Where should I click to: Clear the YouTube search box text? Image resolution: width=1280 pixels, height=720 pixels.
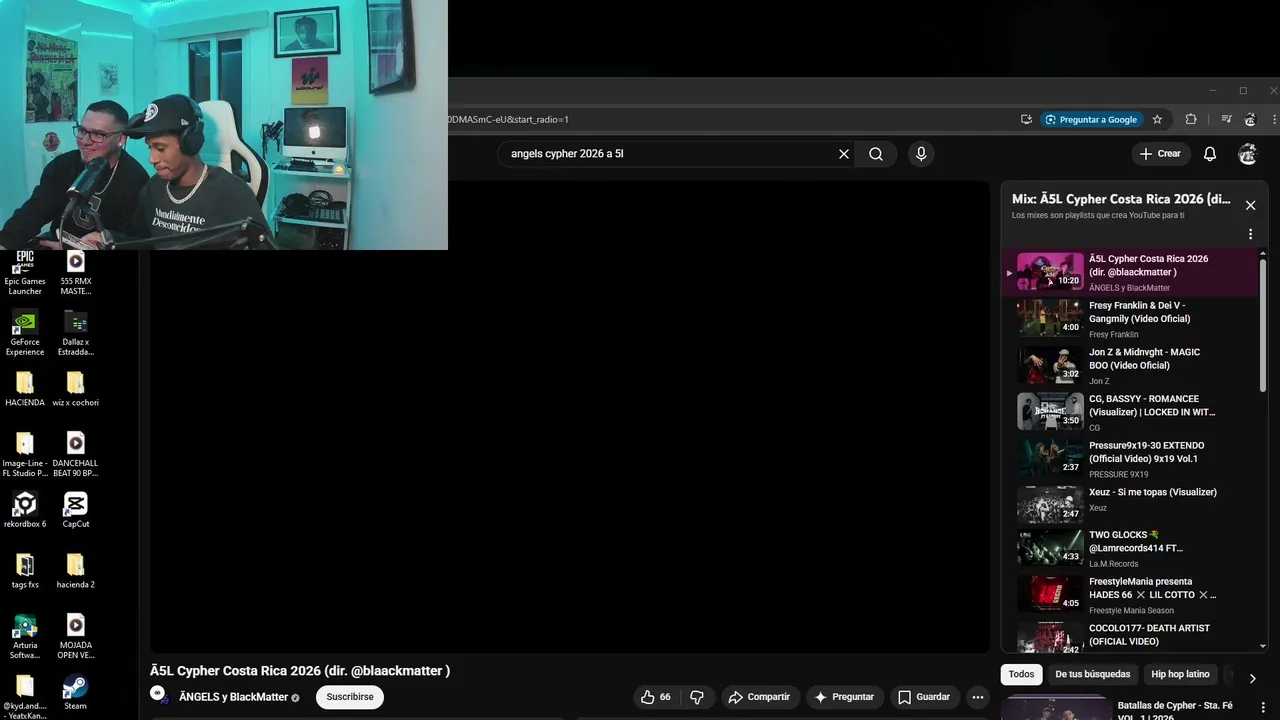pyautogui.click(x=843, y=154)
